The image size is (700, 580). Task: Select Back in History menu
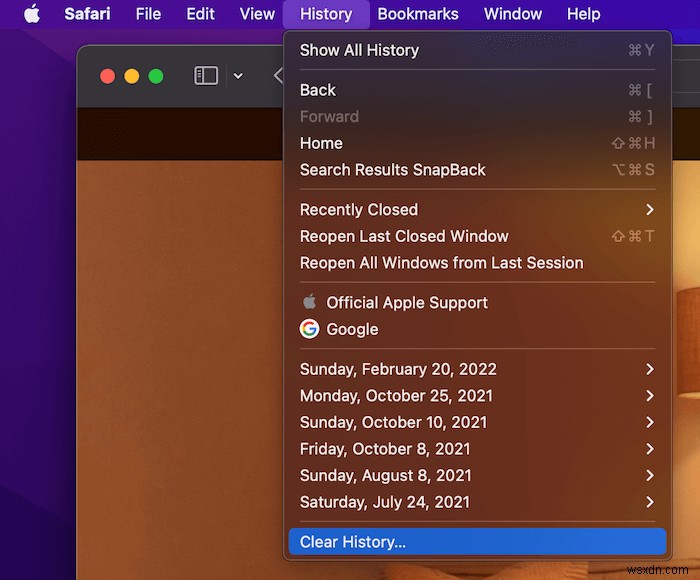click(x=477, y=90)
